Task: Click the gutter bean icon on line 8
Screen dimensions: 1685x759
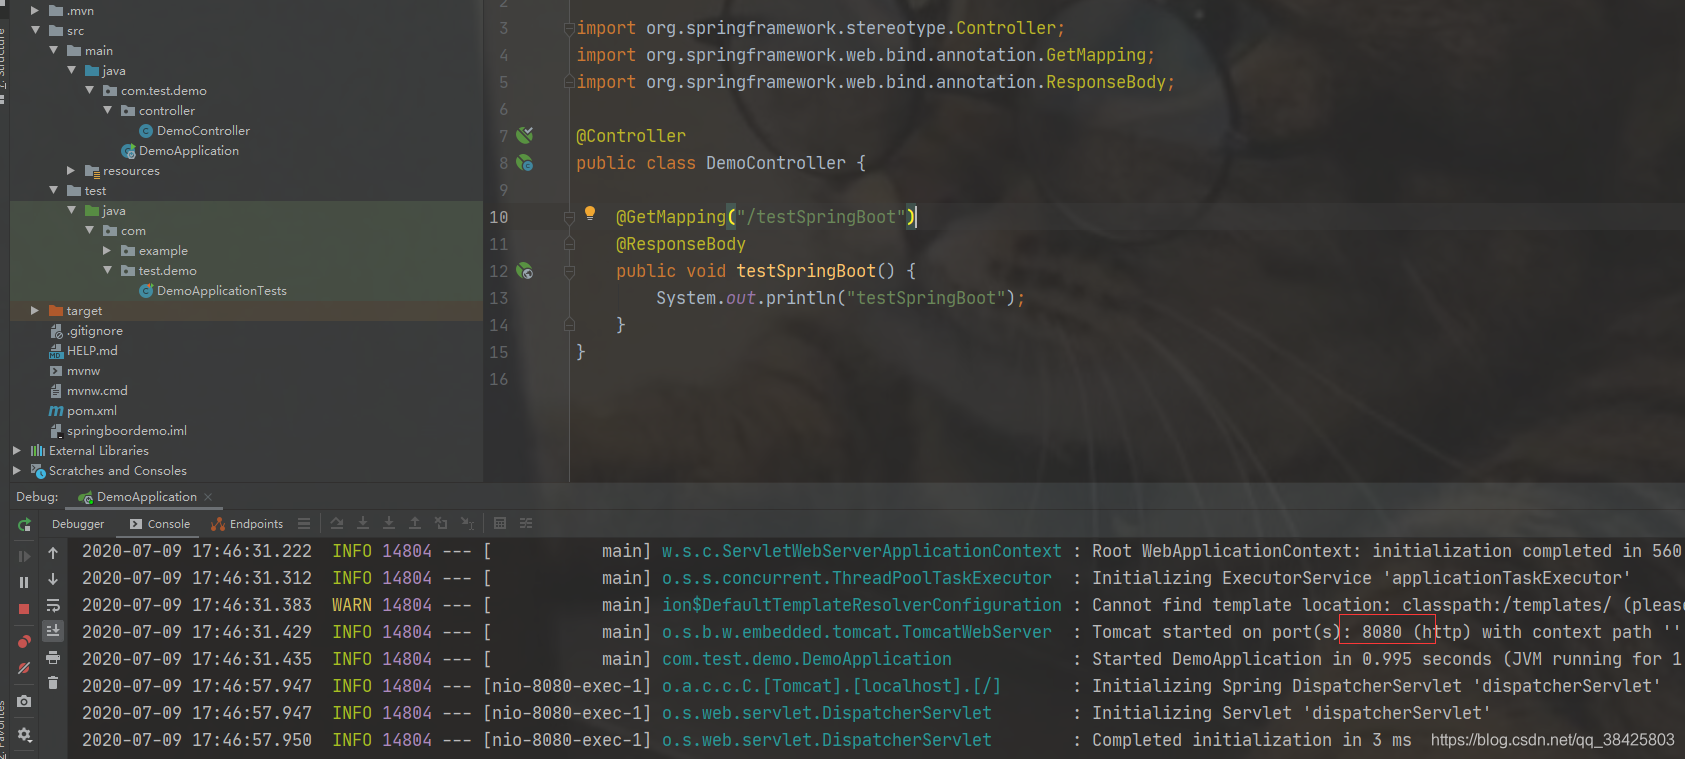Action: tap(525, 162)
